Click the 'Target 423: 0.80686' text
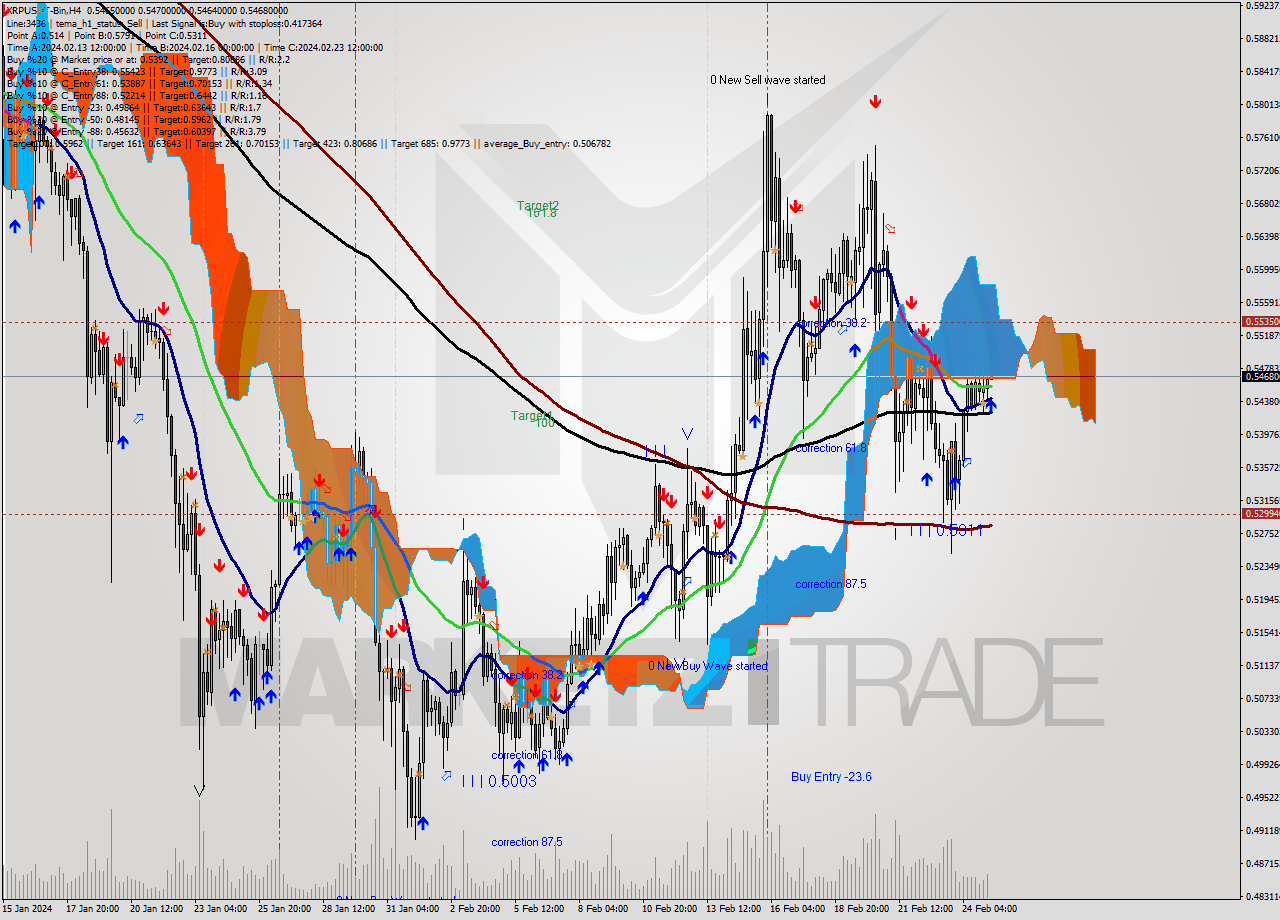 coord(336,143)
